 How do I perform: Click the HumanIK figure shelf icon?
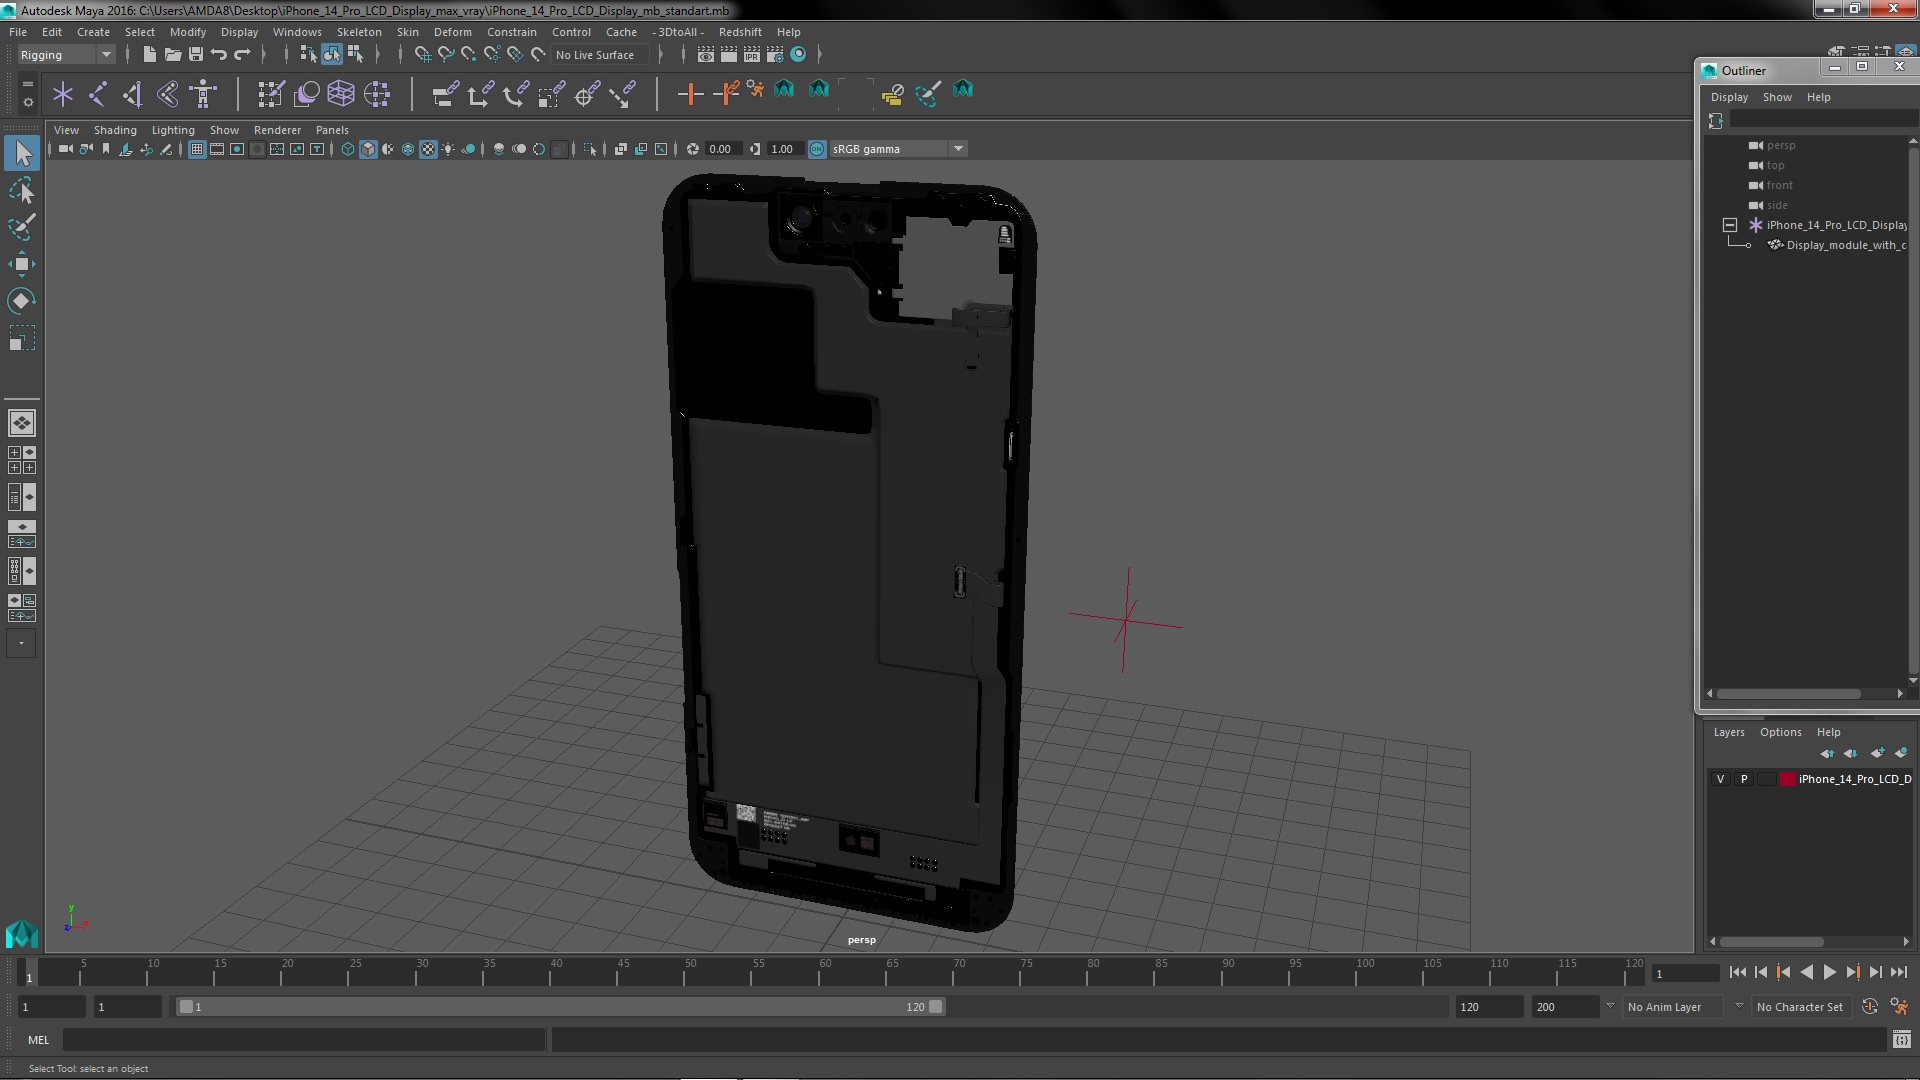[203, 95]
